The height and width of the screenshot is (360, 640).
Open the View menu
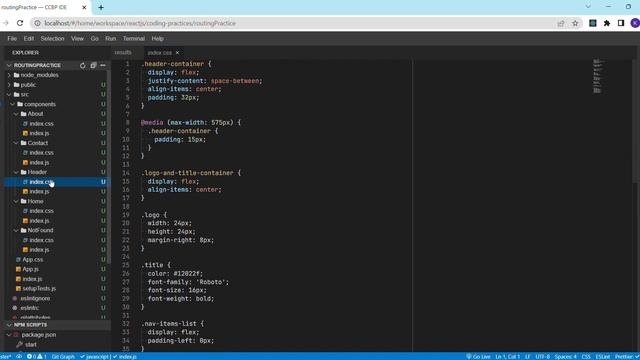pyautogui.click(x=77, y=39)
